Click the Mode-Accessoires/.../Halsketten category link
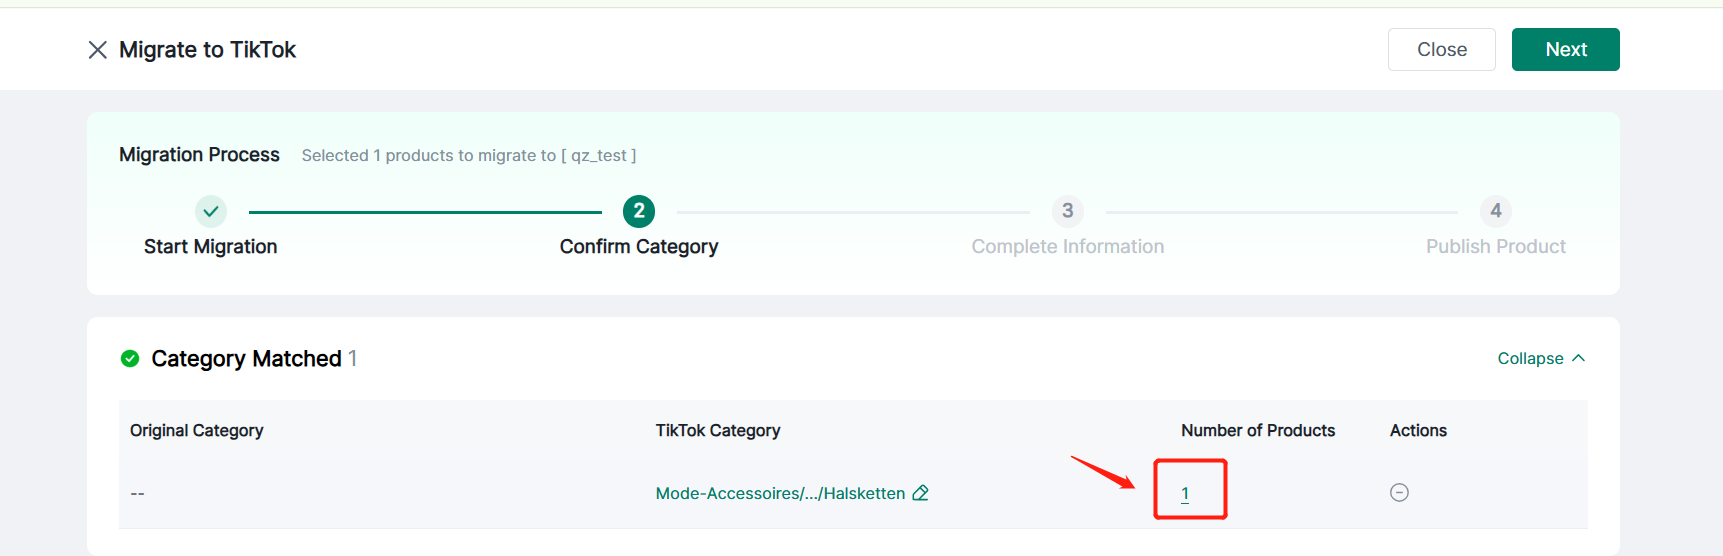The height and width of the screenshot is (556, 1723). pyautogui.click(x=780, y=494)
